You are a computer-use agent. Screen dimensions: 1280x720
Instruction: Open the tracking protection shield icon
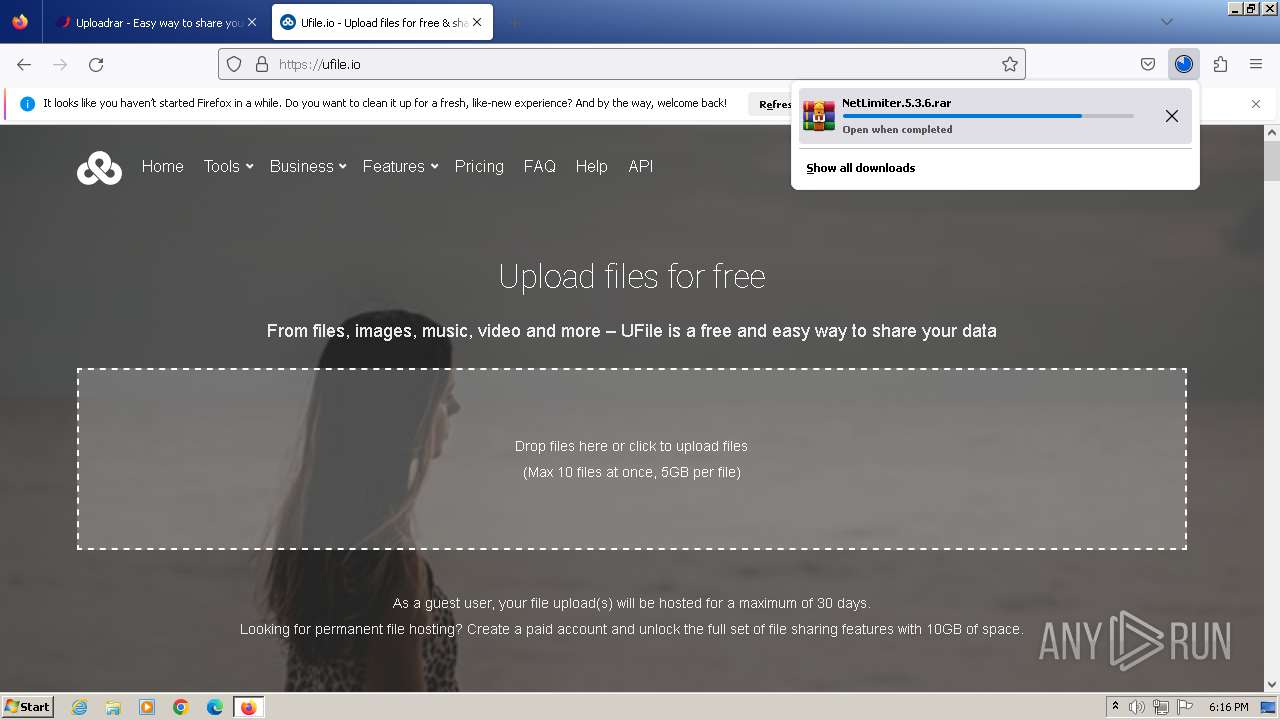click(x=234, y=64)
